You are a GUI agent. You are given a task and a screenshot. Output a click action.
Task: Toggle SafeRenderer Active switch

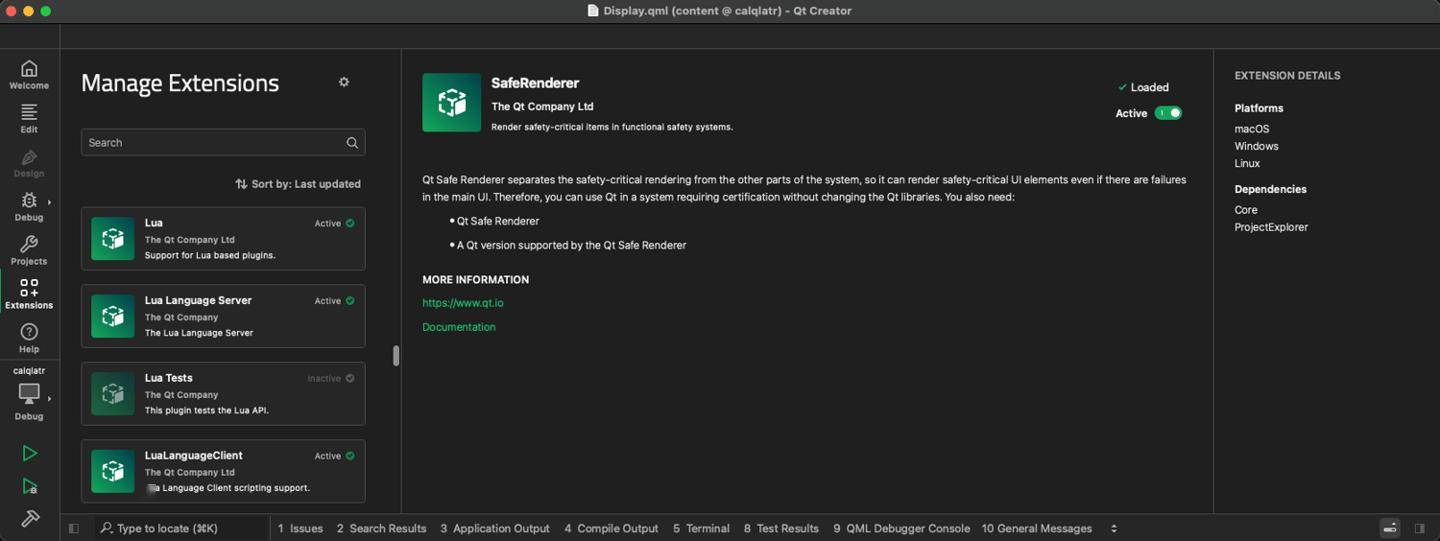1168,113
